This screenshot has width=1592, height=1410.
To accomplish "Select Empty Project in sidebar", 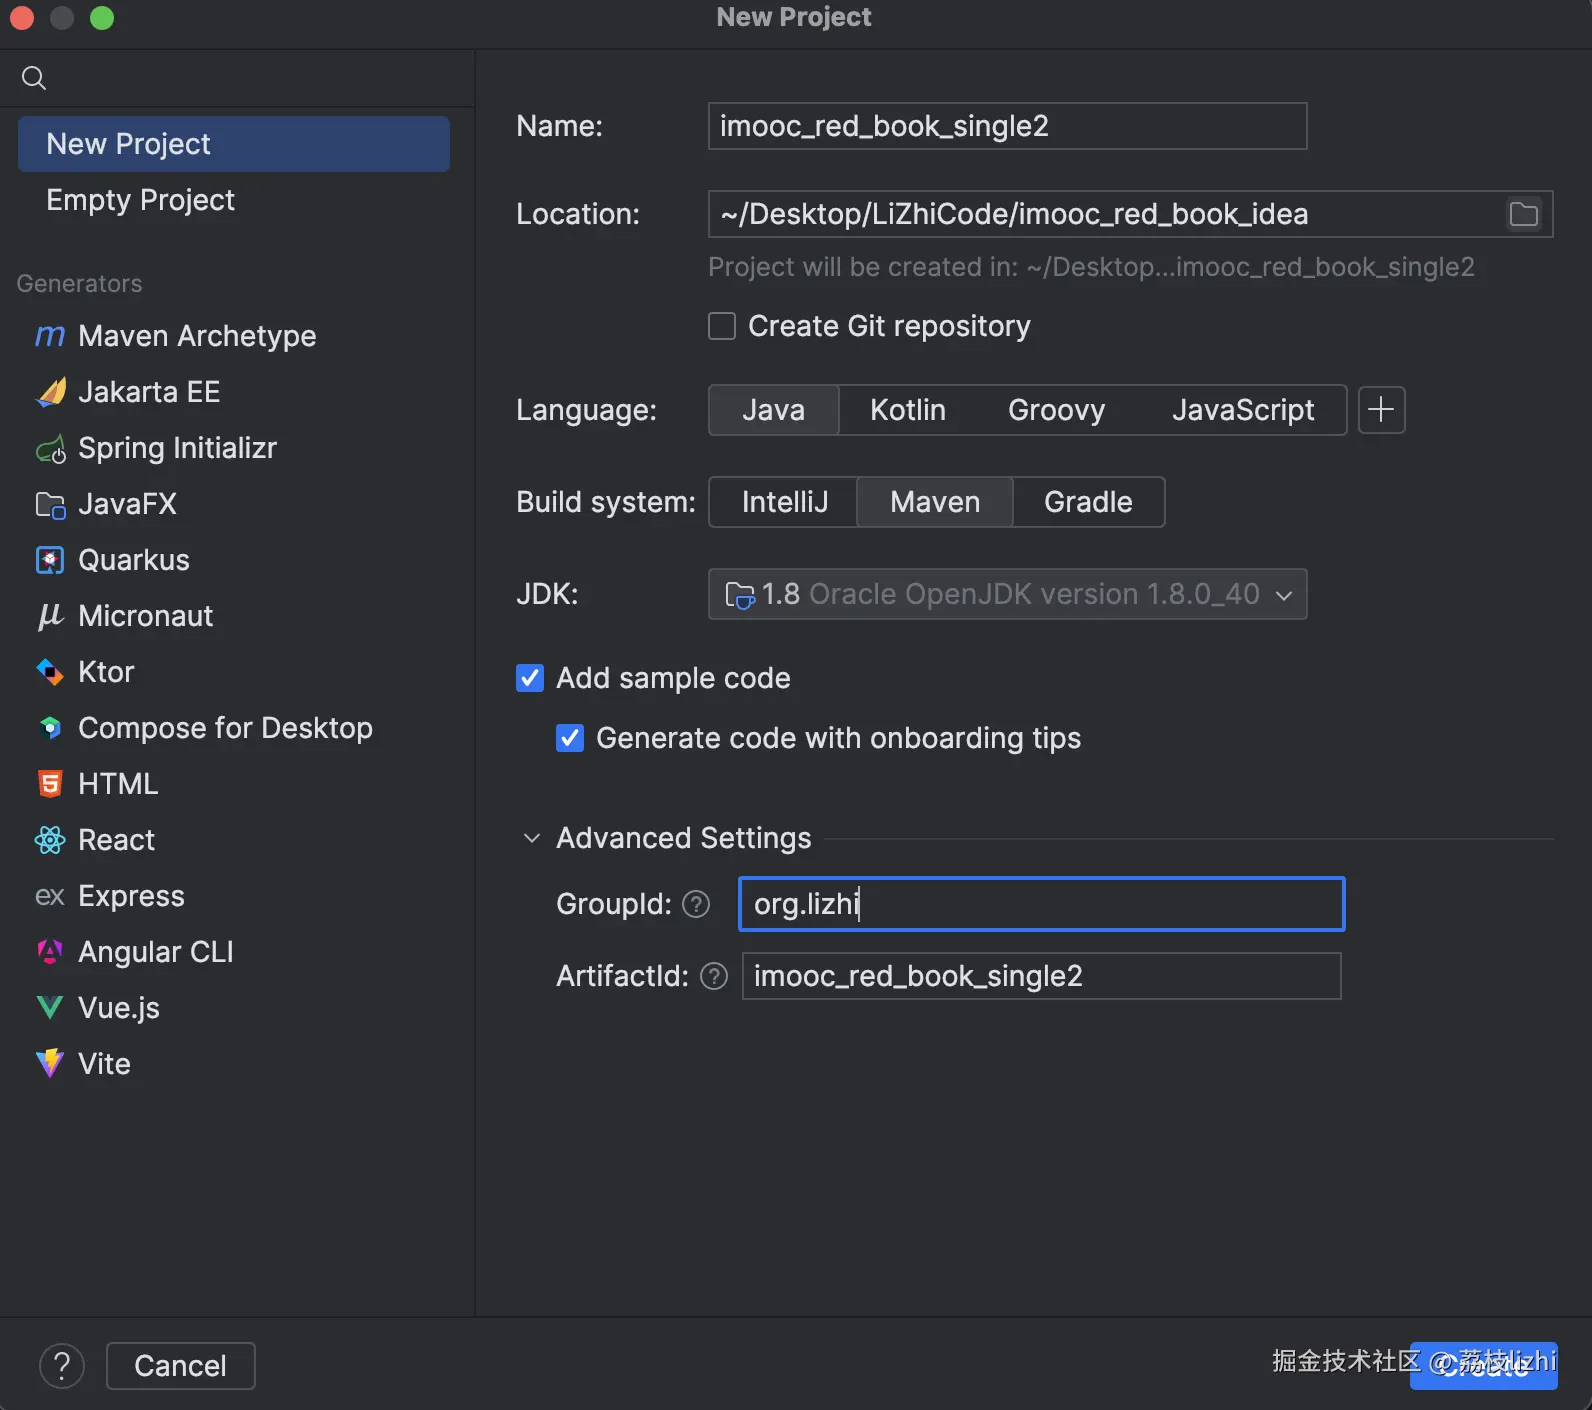I will 140,200.
